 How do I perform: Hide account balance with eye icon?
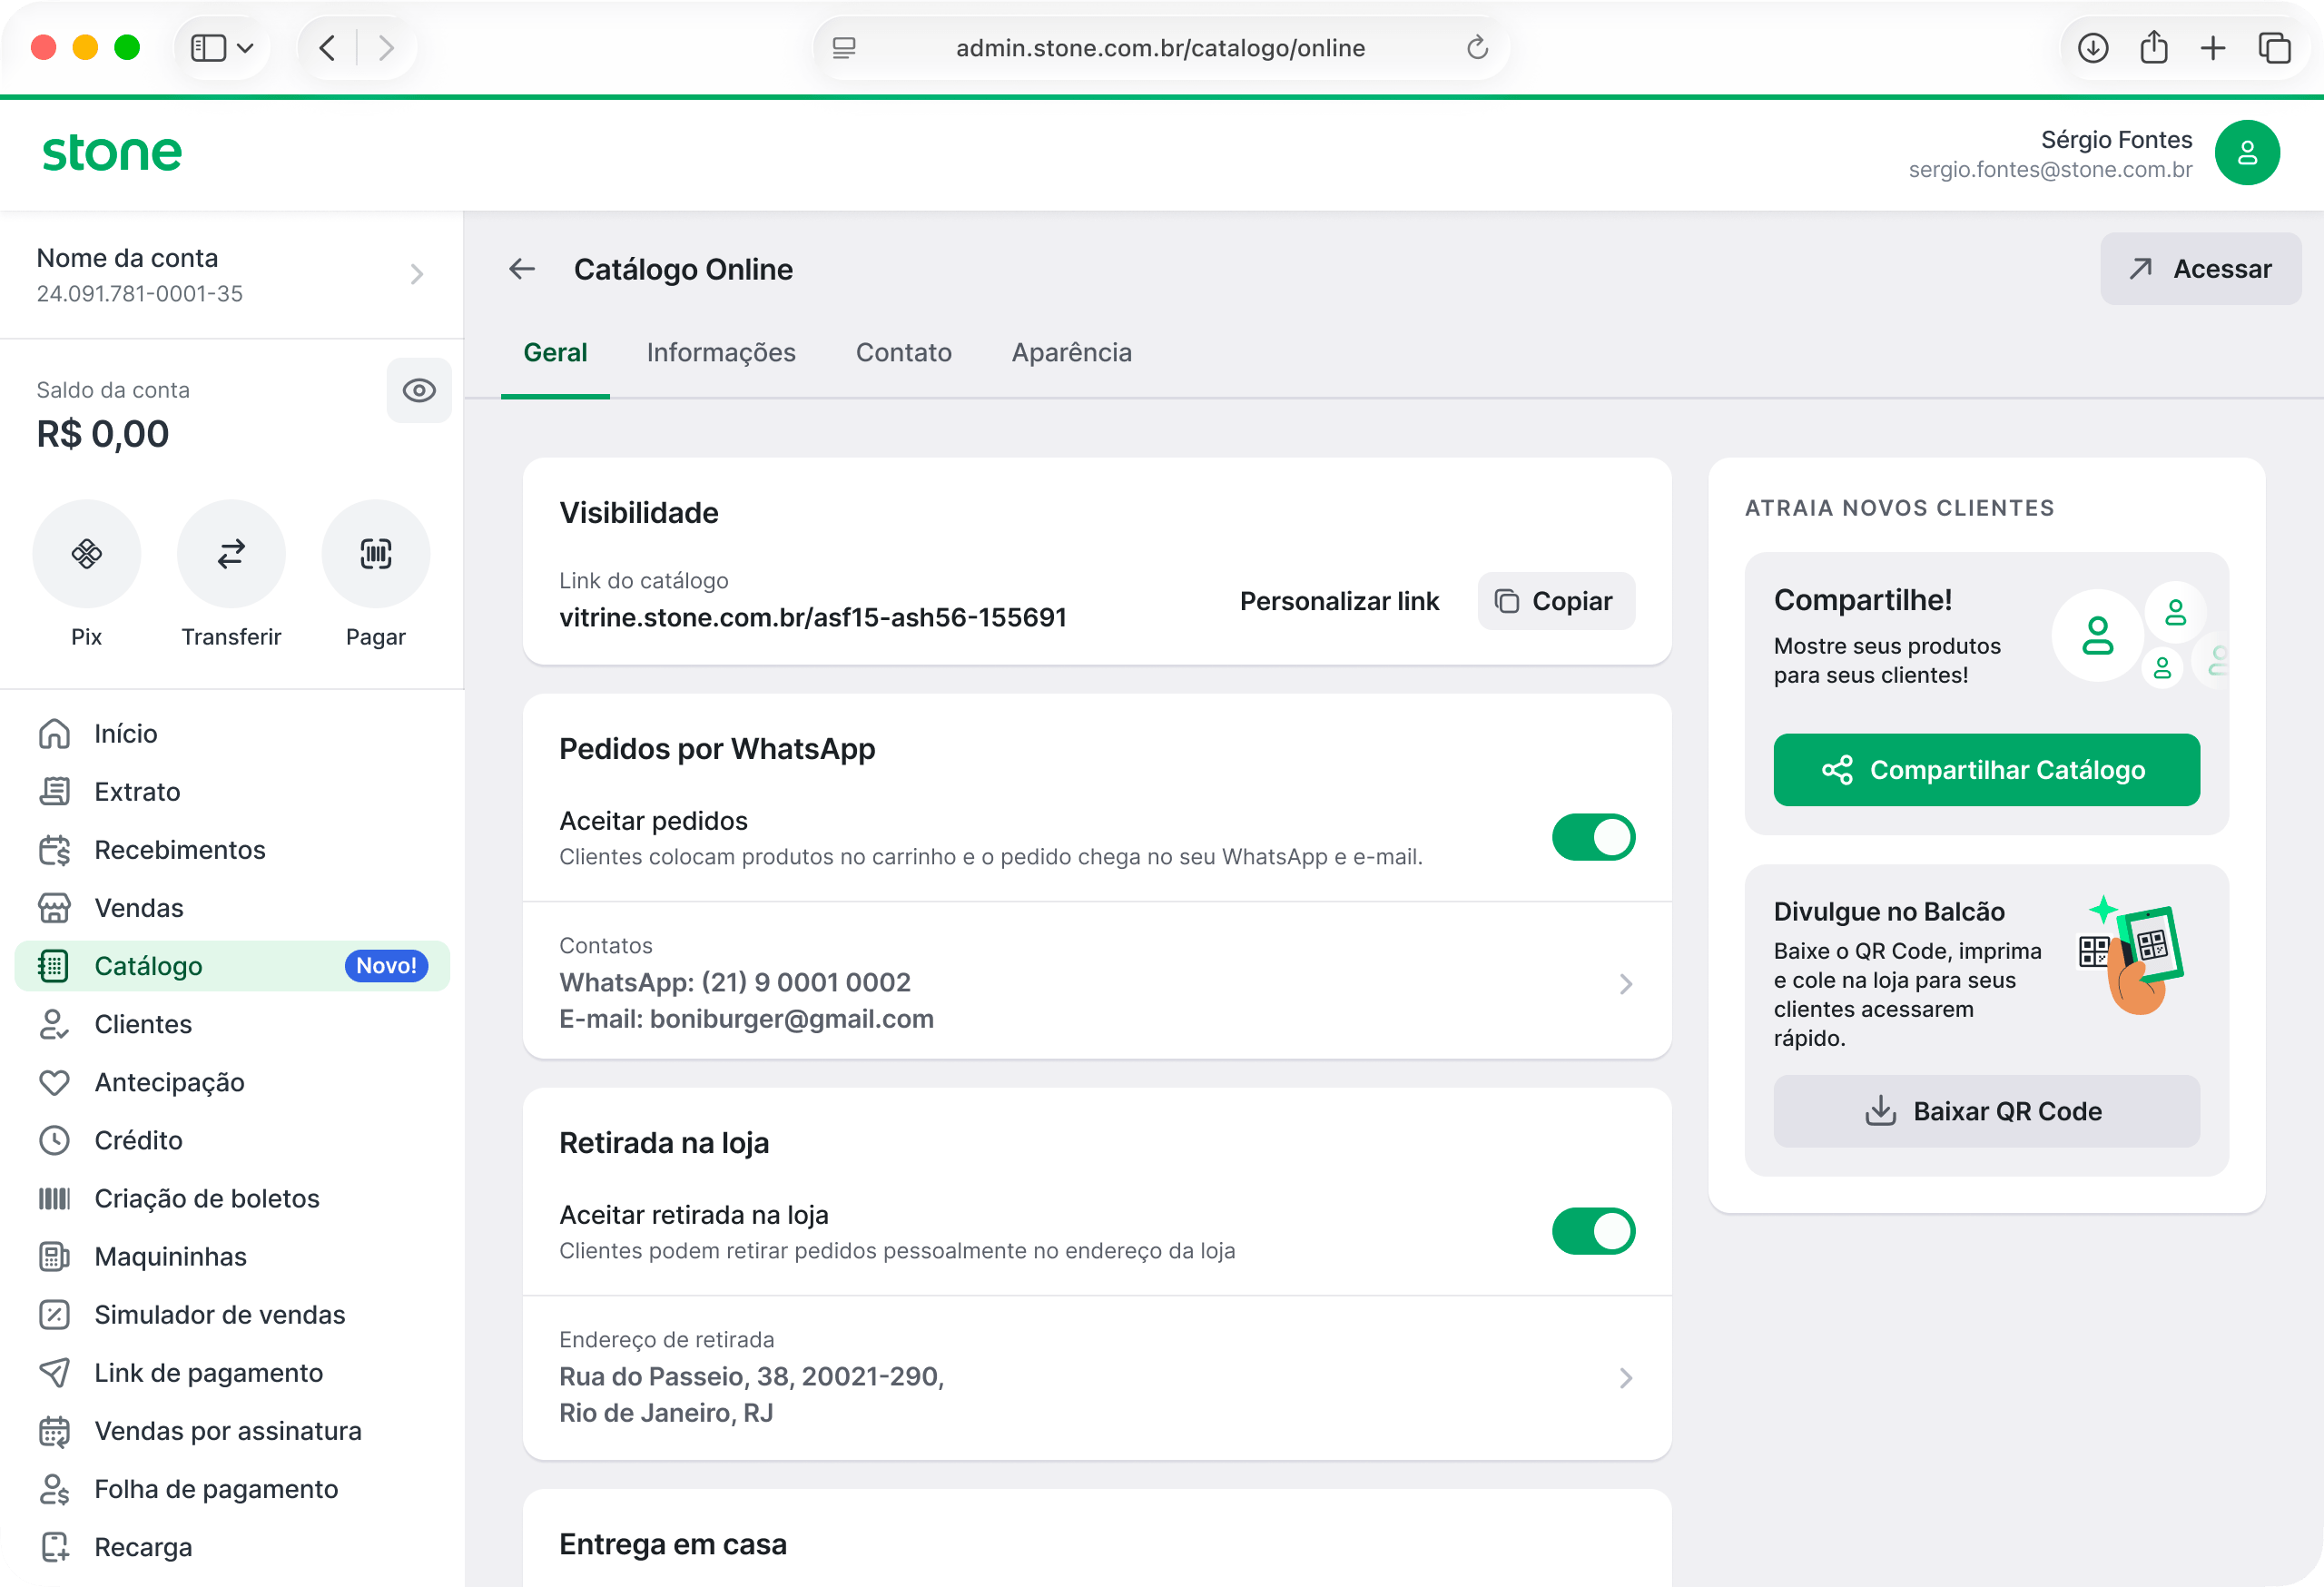tap(419, 390)
